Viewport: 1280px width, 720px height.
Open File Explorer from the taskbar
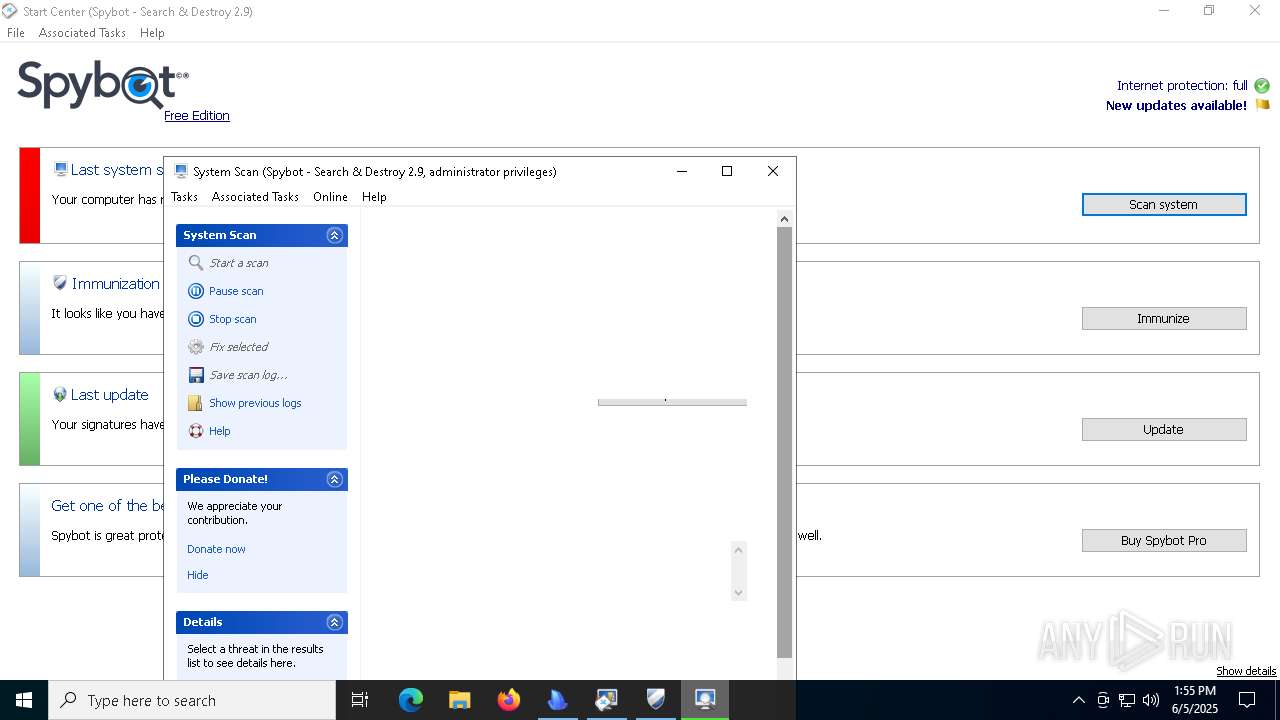point(460,700)
